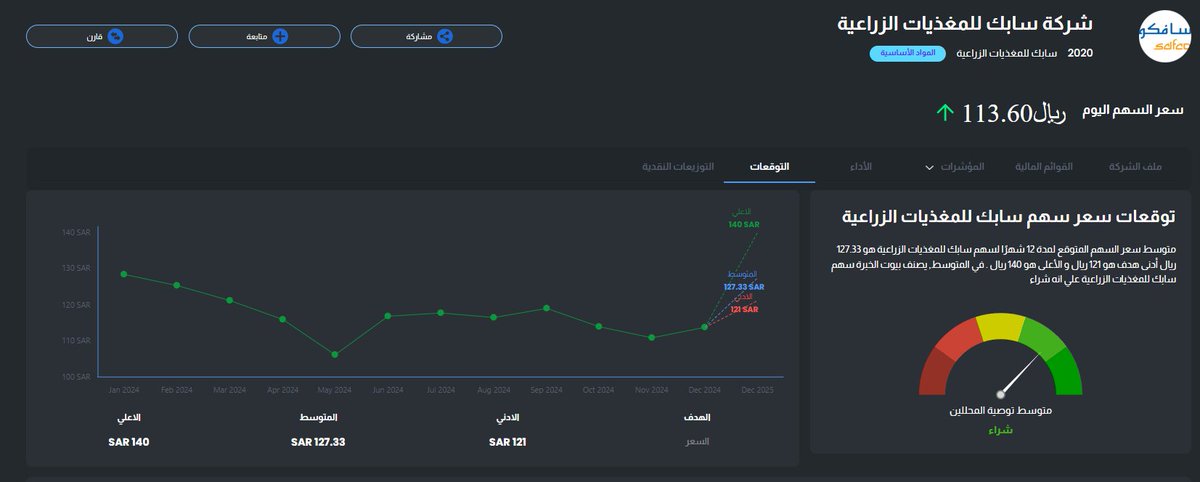The image size is (1200, 482).
Task: Expand the المؤشرات dropdown chevron
Action: click(x=929, y=167)
